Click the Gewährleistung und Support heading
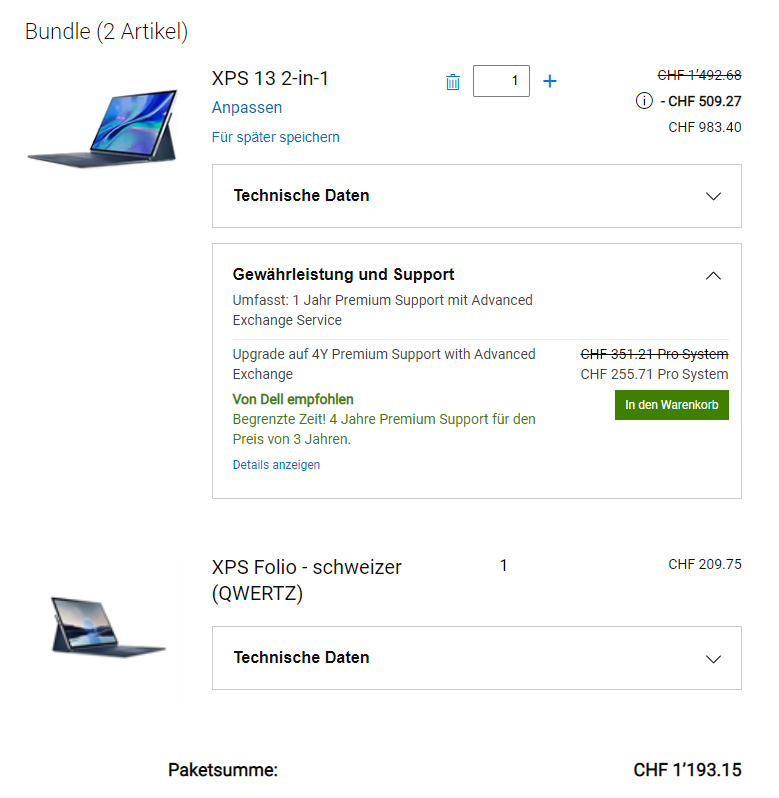Screen dimensions: 779x798 [x=343, y=274]
